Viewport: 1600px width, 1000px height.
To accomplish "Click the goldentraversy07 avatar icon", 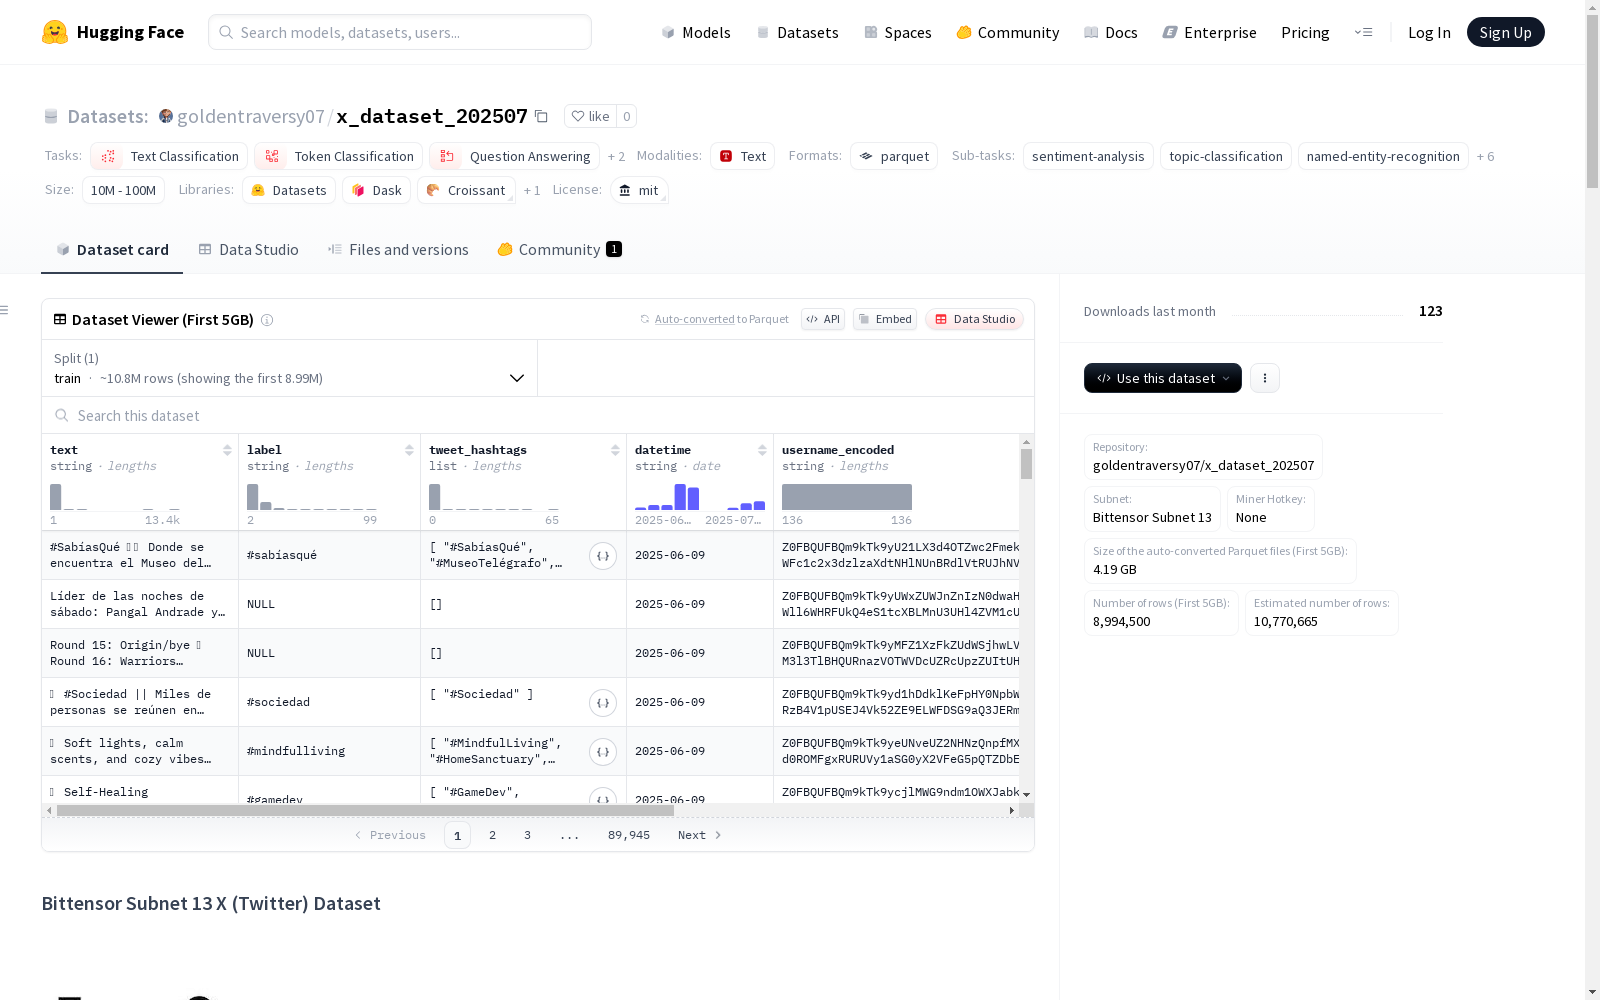I will pos(166,116).
